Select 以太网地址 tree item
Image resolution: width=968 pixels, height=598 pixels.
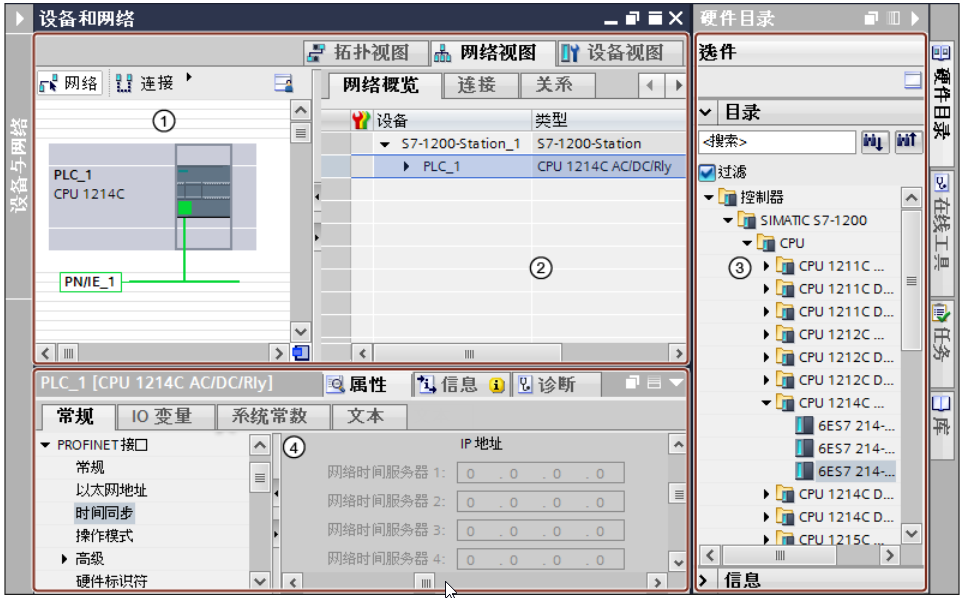pyautogui.click(x=111, y=491)
